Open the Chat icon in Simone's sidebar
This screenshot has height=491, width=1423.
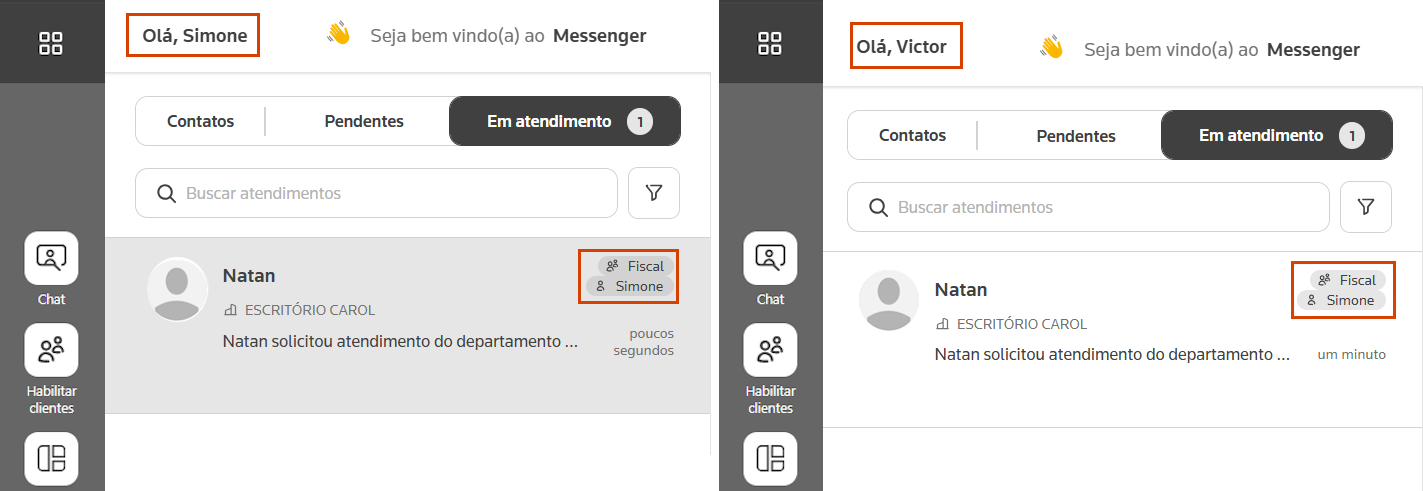[x=51, y=258]
